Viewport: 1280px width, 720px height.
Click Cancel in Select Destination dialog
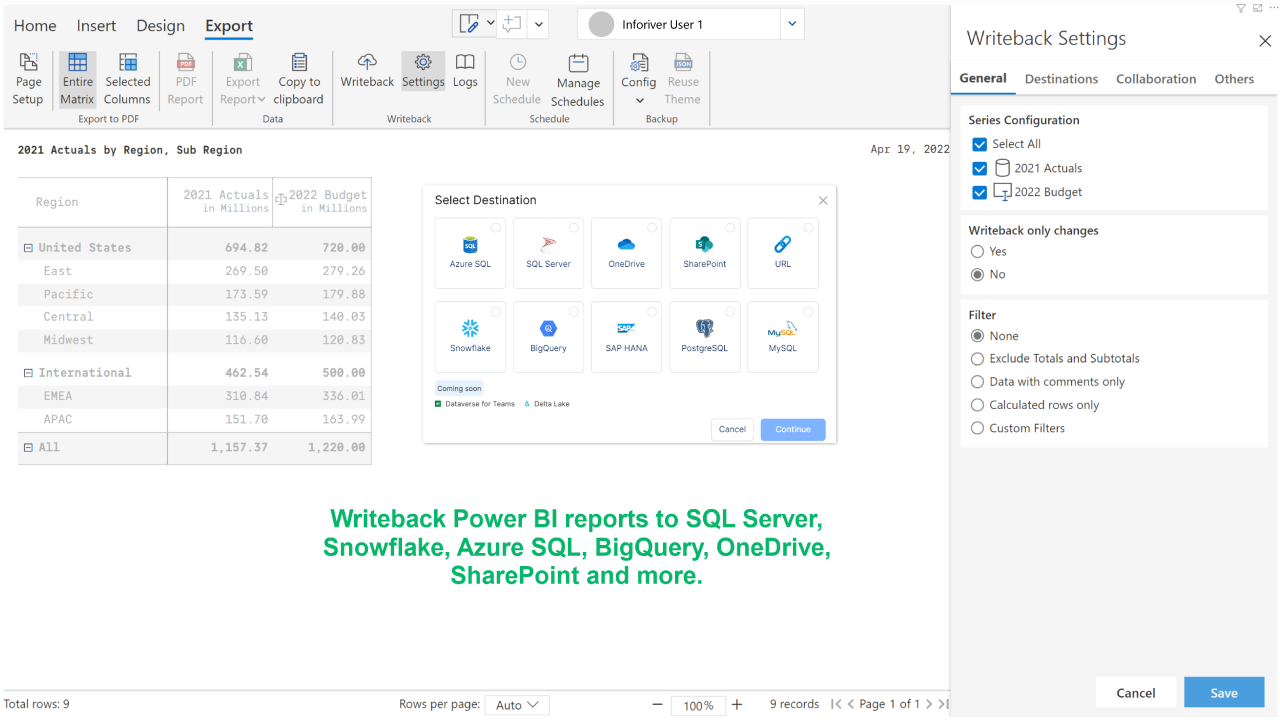pyautogui.click(x=732, y=429)
